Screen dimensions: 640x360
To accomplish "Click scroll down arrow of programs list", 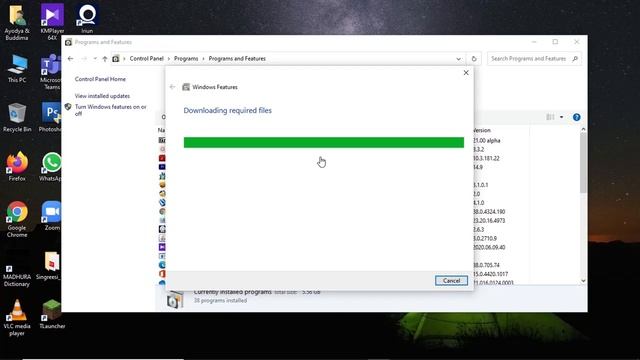I will tap(583, 280).
